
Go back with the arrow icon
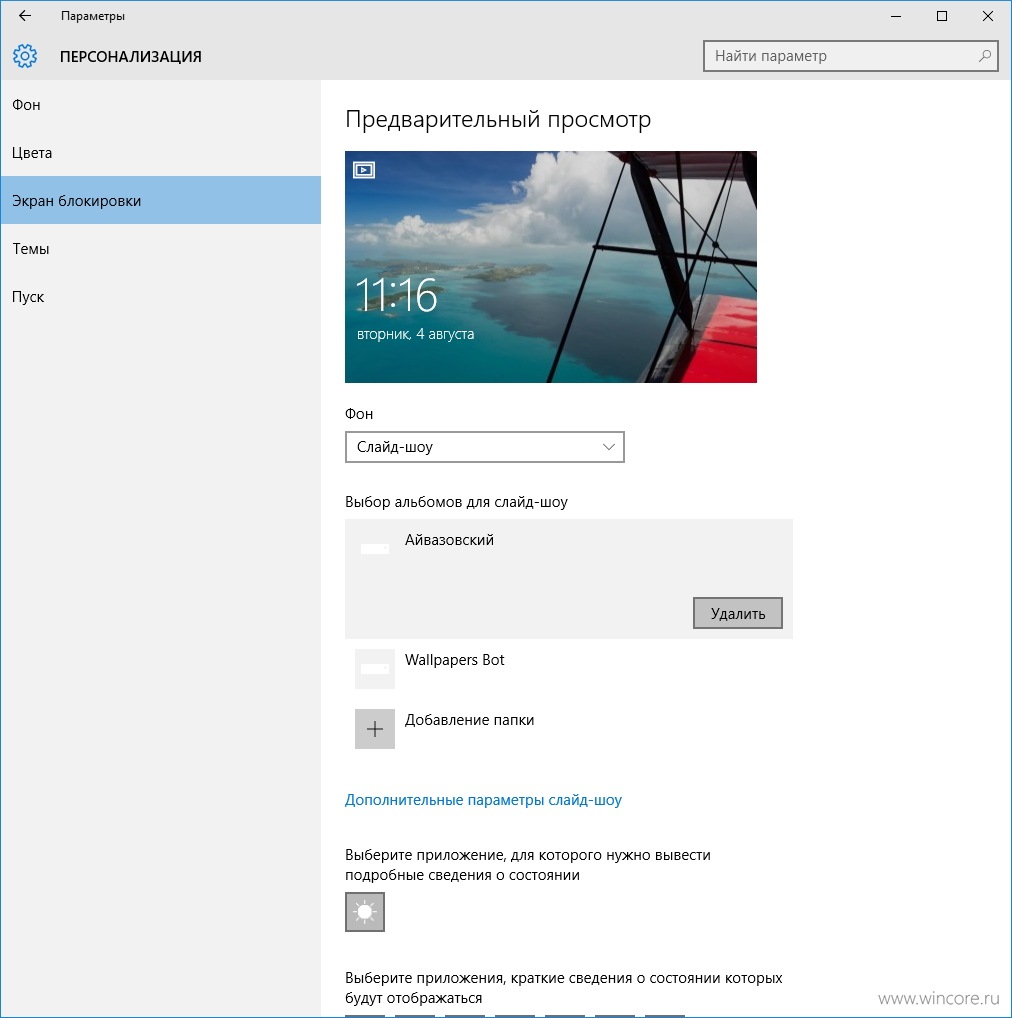(x=25, y=16)
